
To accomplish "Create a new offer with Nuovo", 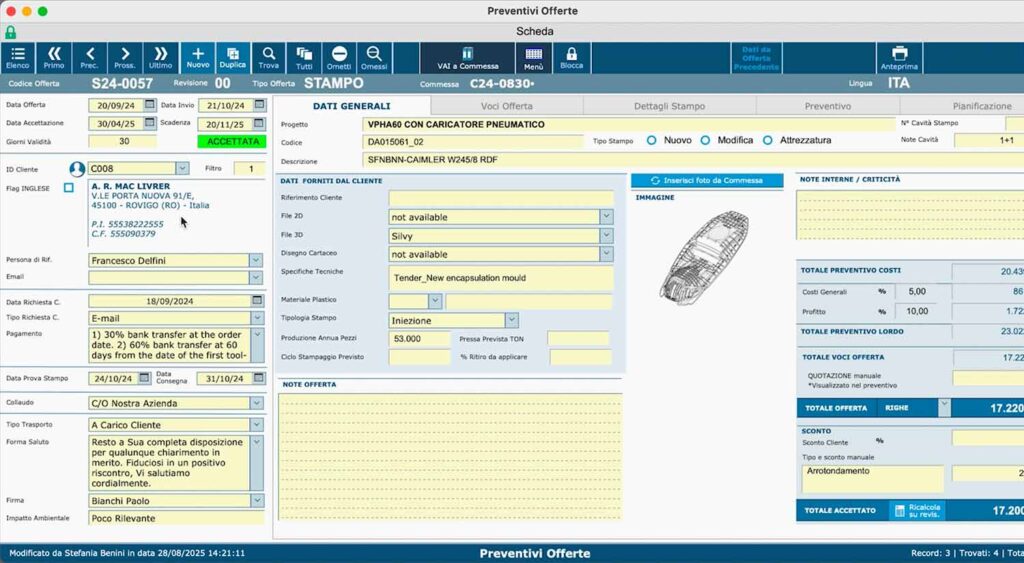I will pos(197,58).
